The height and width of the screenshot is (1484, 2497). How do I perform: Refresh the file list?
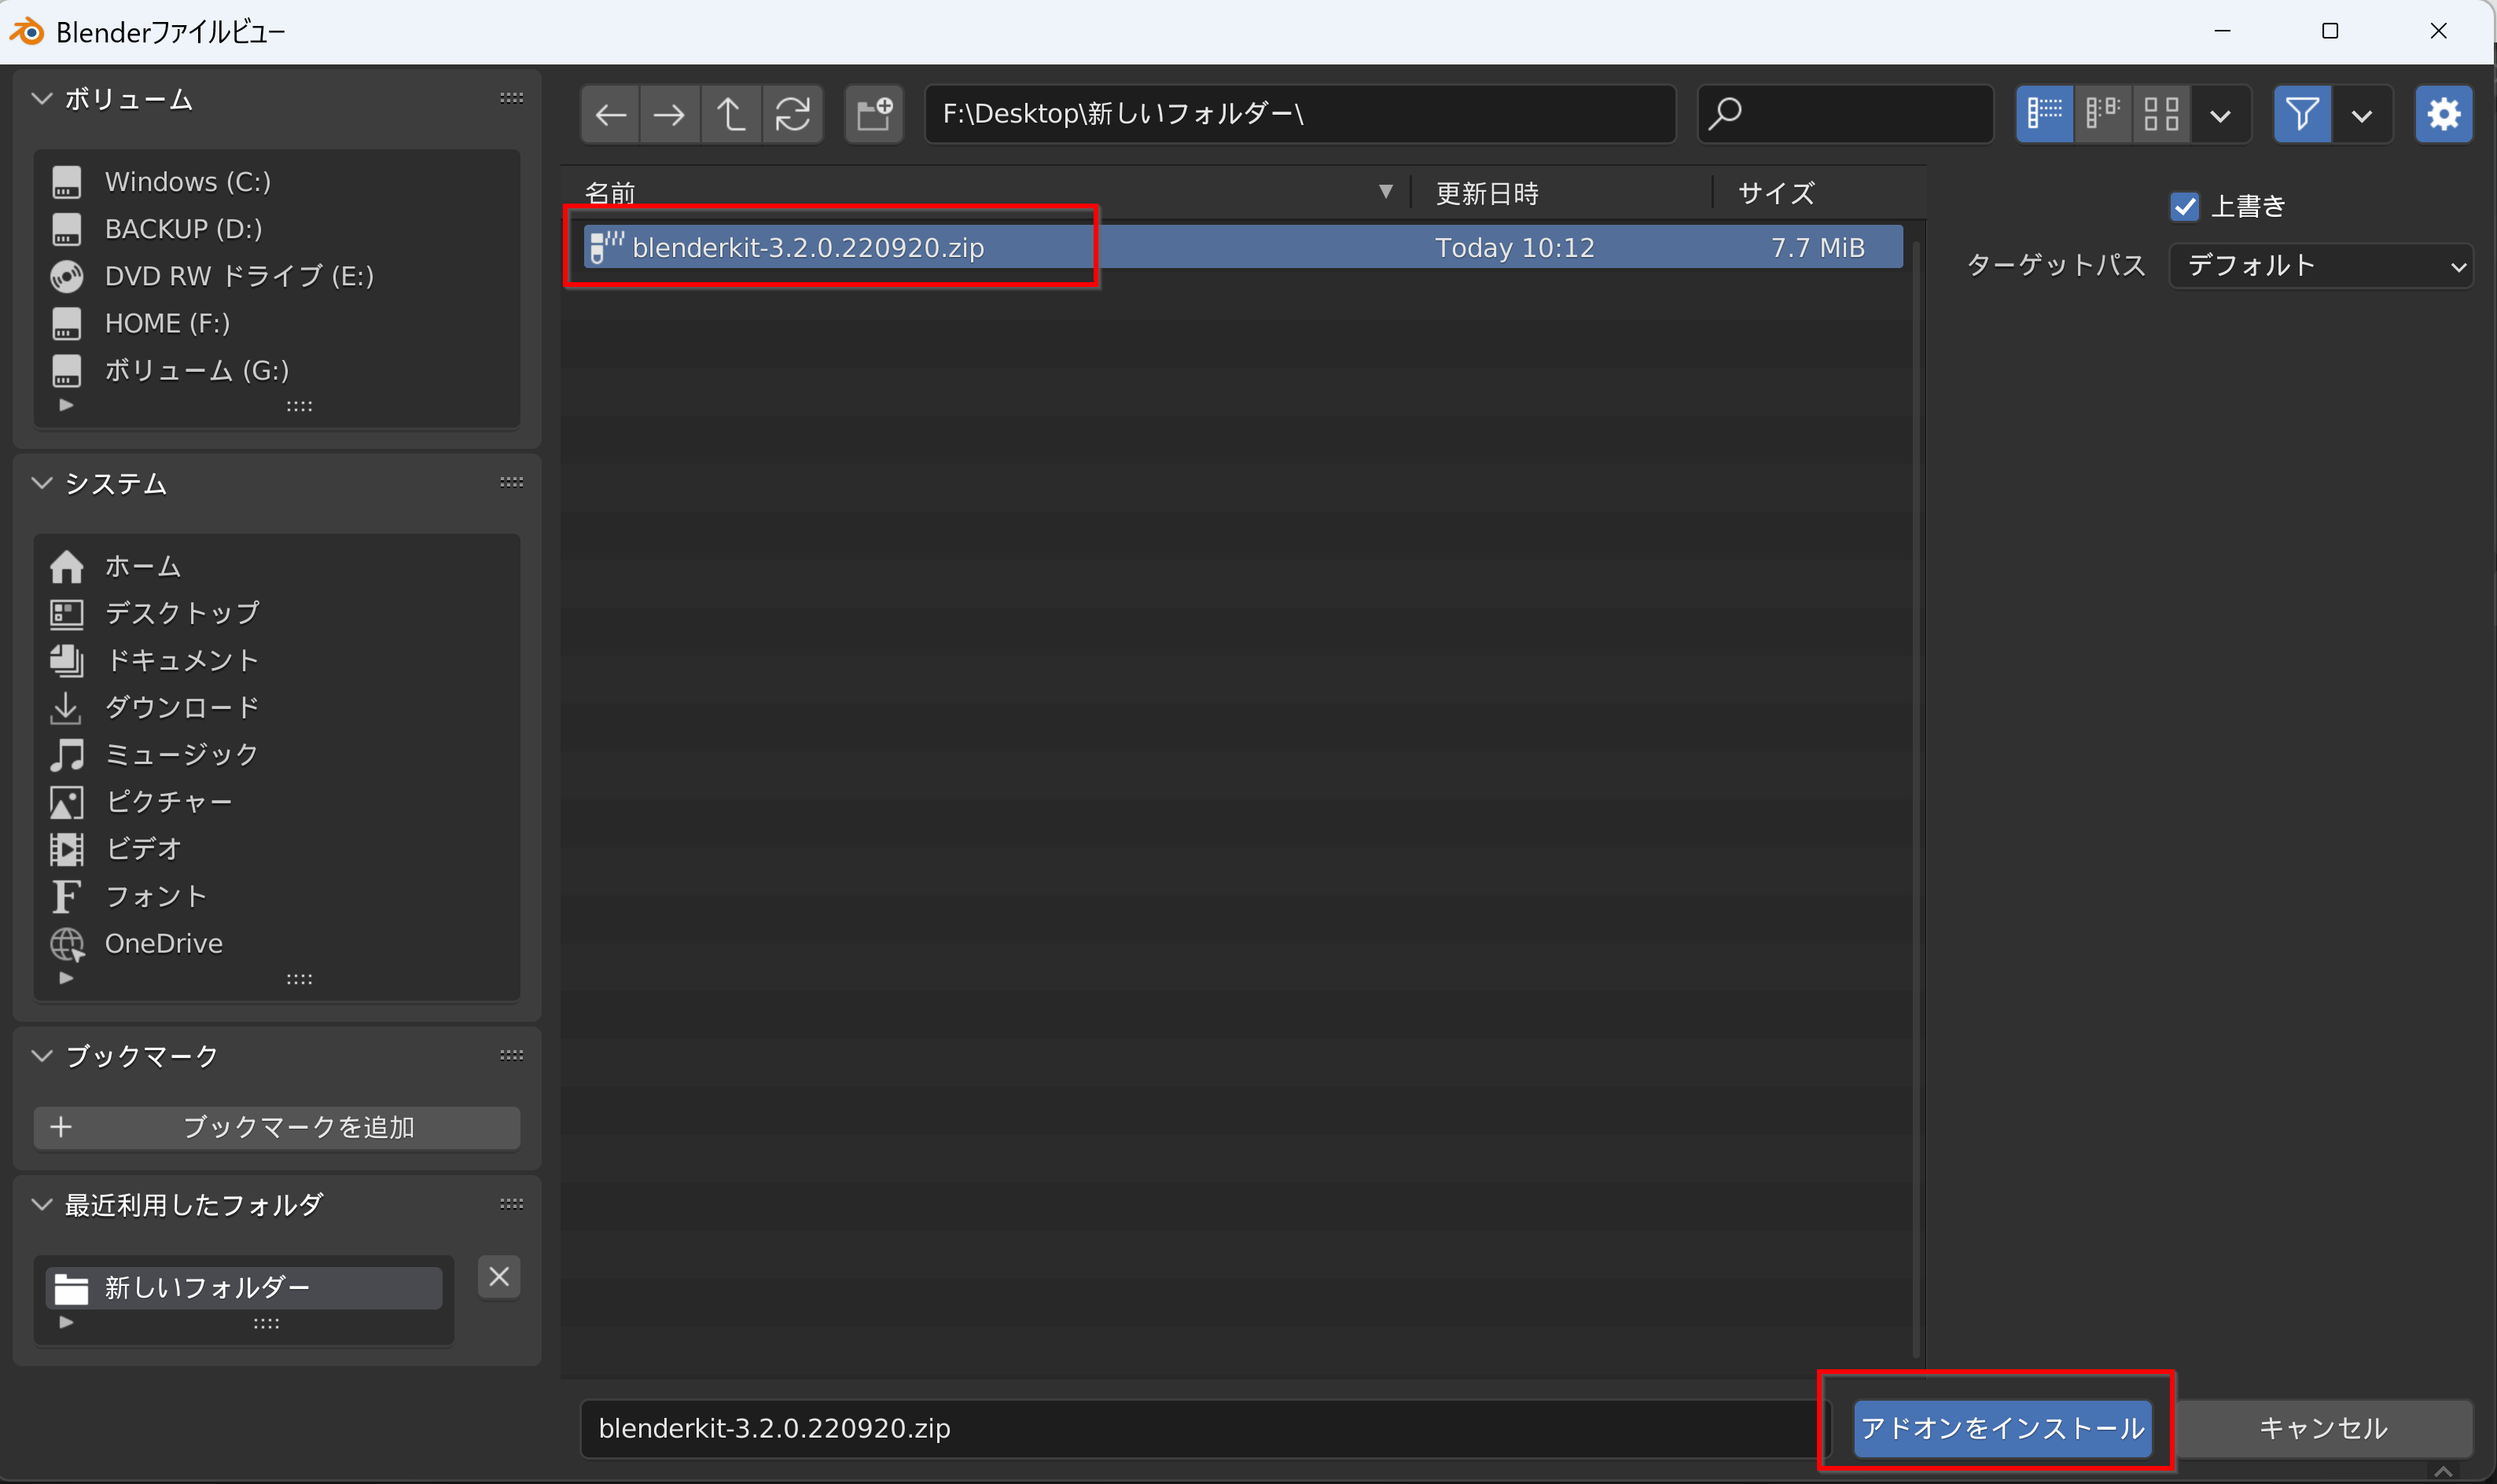(793, 114)
